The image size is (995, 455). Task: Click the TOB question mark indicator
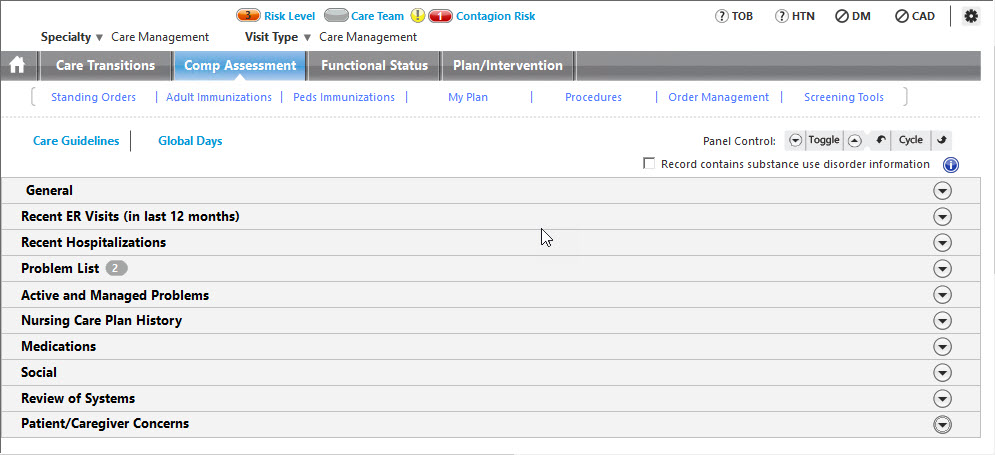tap(722, 16)
